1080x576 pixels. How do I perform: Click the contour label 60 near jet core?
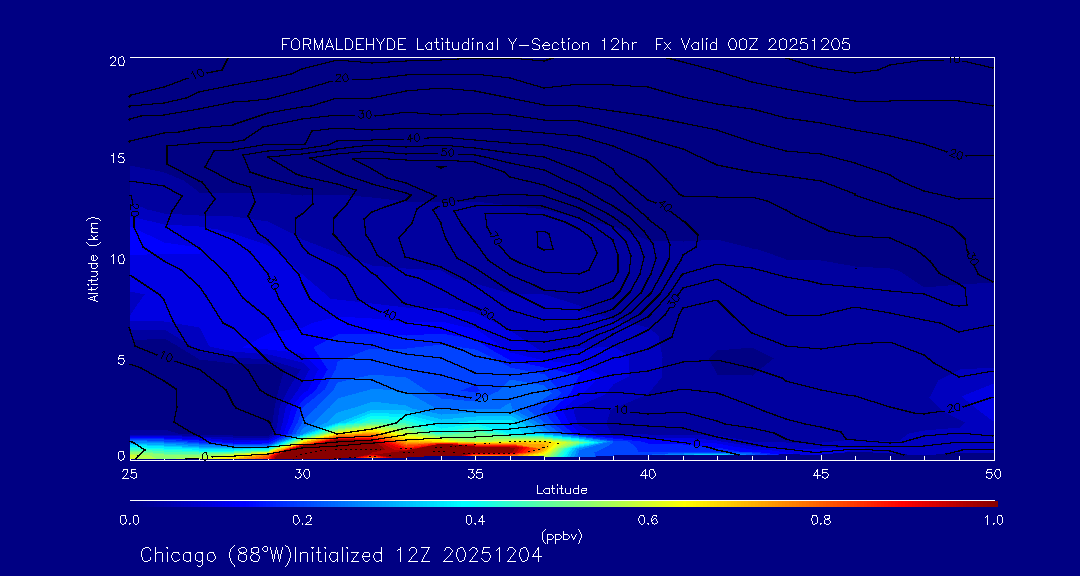coord(449,202)
